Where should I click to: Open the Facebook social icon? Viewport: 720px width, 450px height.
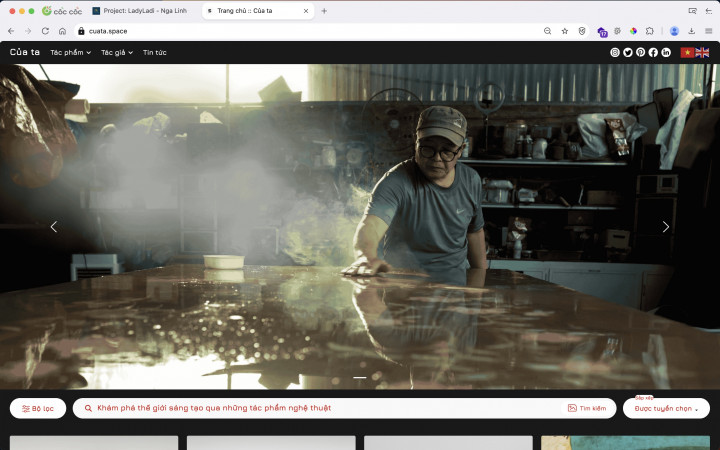pyautogui.click(x=653, y=52)
